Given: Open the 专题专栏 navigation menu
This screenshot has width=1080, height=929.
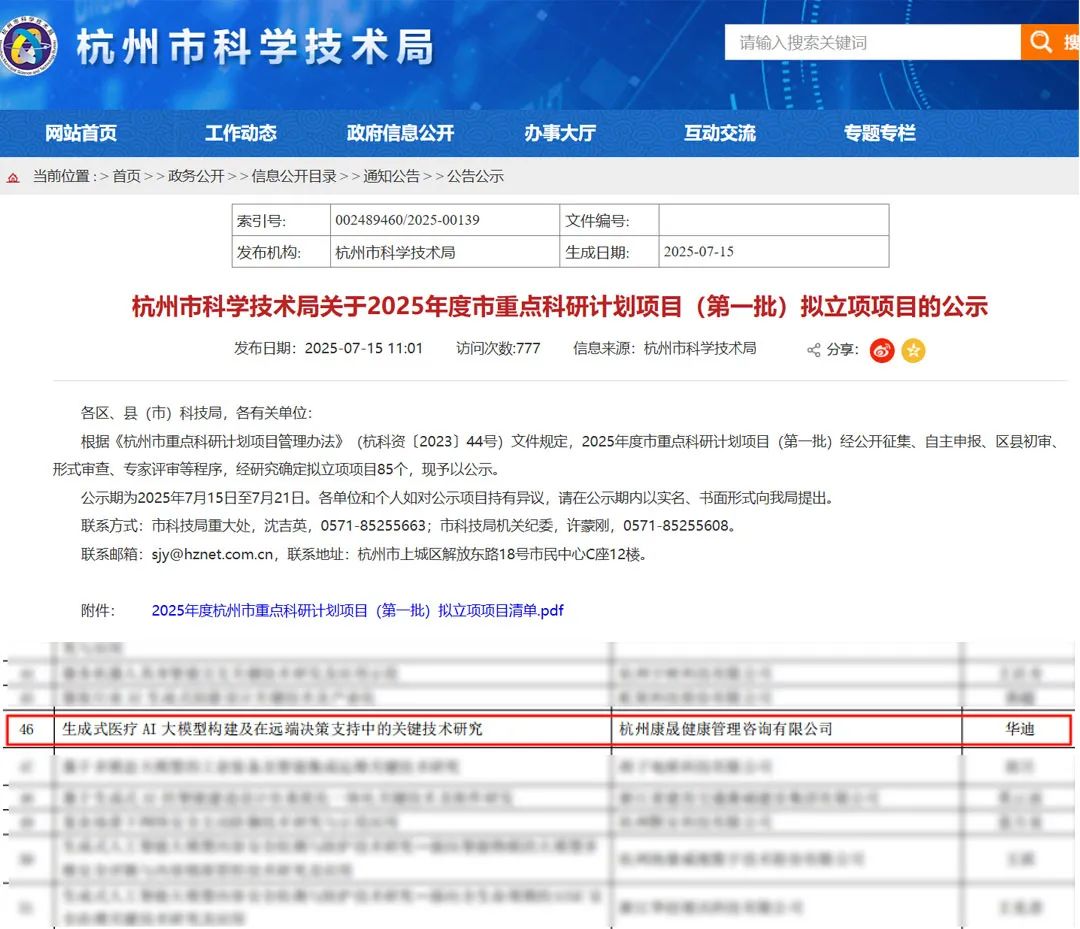Looking at the screenshot, I should click(878, 132).
